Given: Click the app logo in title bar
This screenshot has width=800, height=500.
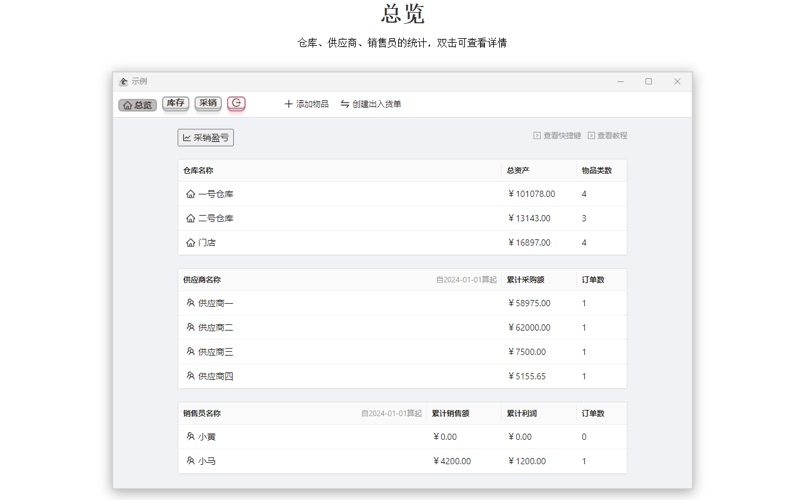Looking at the screenshot, I should [124, 81].
